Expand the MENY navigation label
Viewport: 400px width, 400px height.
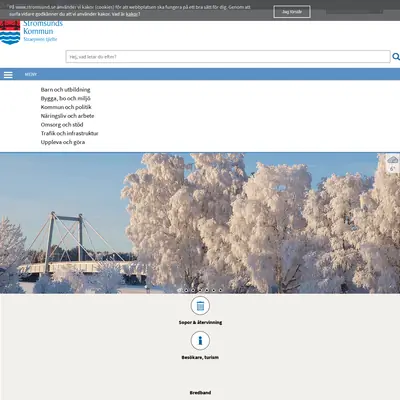coord(31,74)
